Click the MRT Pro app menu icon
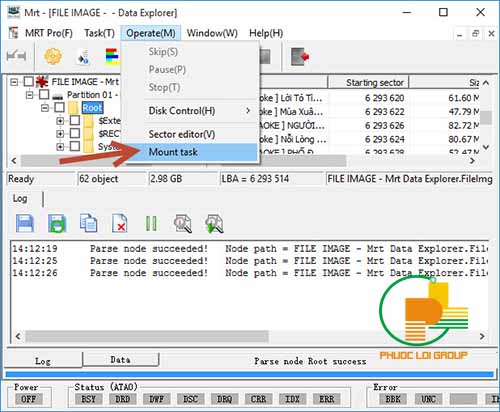The width and height of the screenshot is (500, 412). pos(14,33)
